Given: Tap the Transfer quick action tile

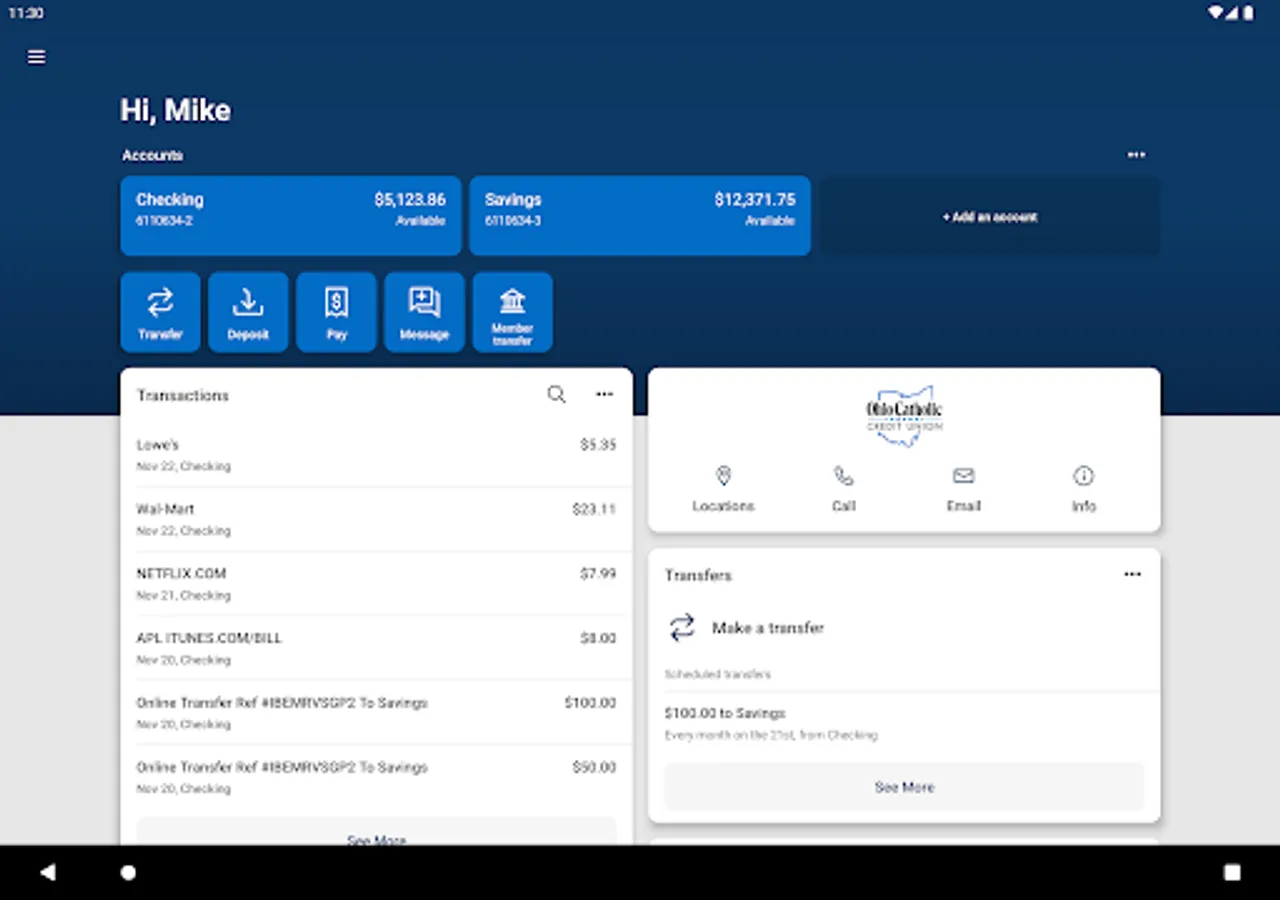Looking at the screenshot, I should coord(160,312).
